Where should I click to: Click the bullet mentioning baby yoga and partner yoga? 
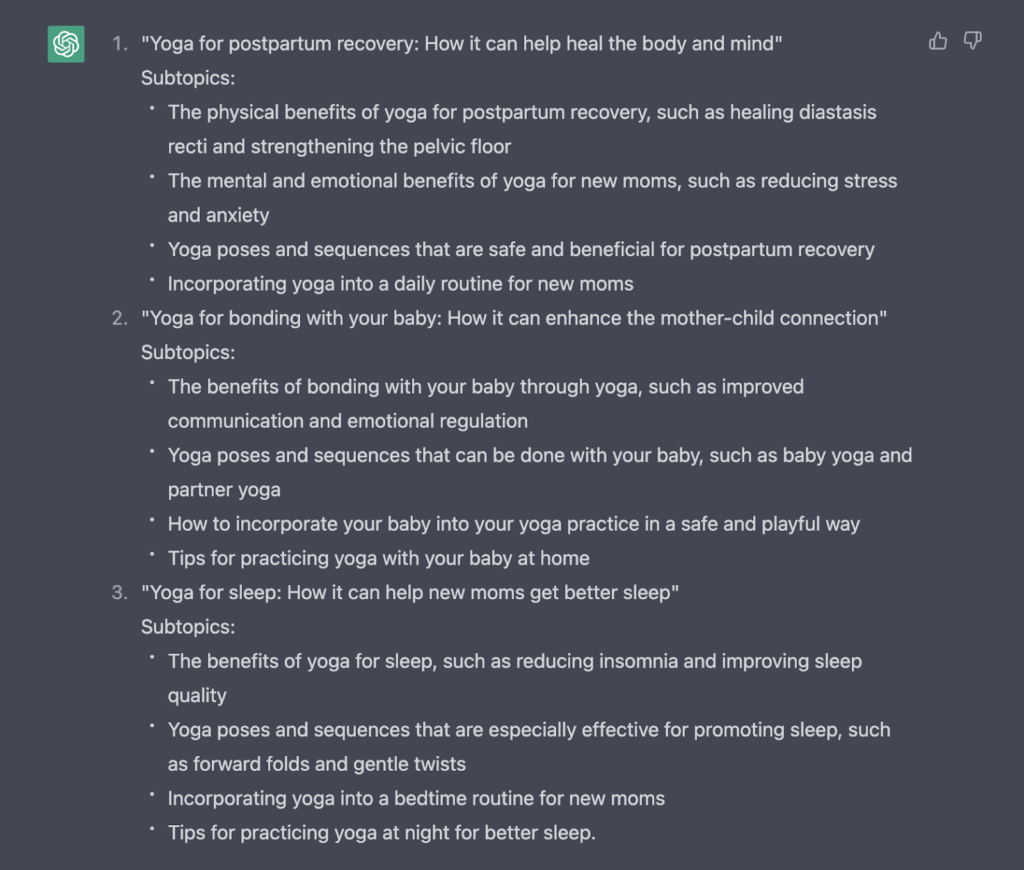(x=539, y=456)
